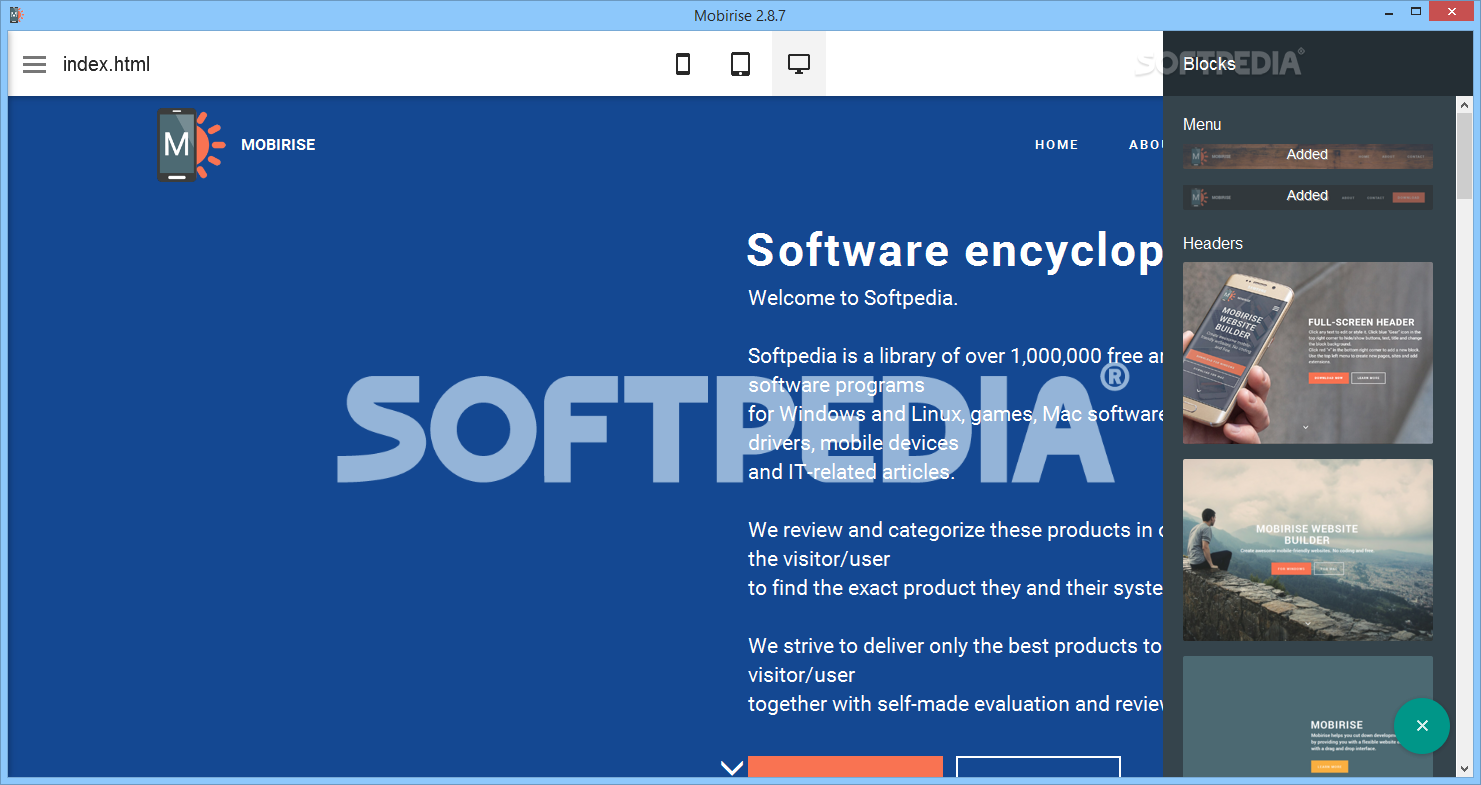Click the scrollbar up arrow
Screen dimensions: 1481x785
pyautogui.click(x=1464, y=104)
